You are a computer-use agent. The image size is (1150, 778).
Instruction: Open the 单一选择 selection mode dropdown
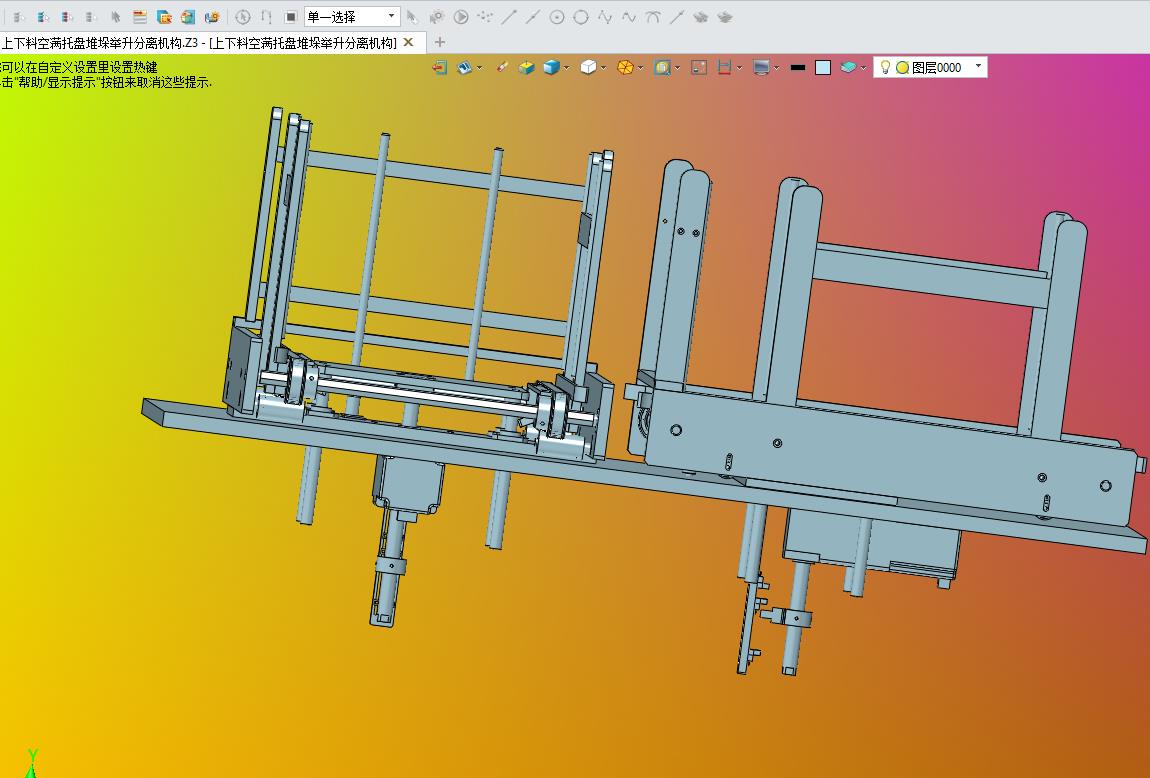pos(352,16)
